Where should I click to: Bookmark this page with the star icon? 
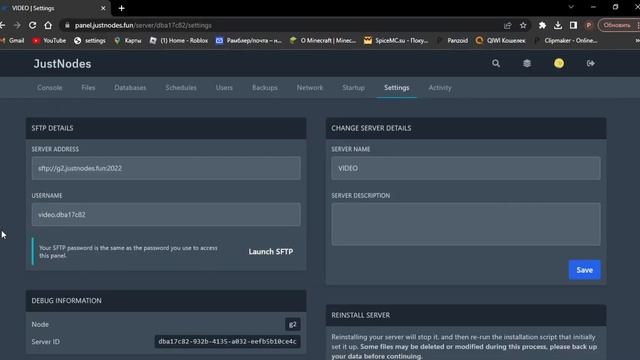click(523, 25)
